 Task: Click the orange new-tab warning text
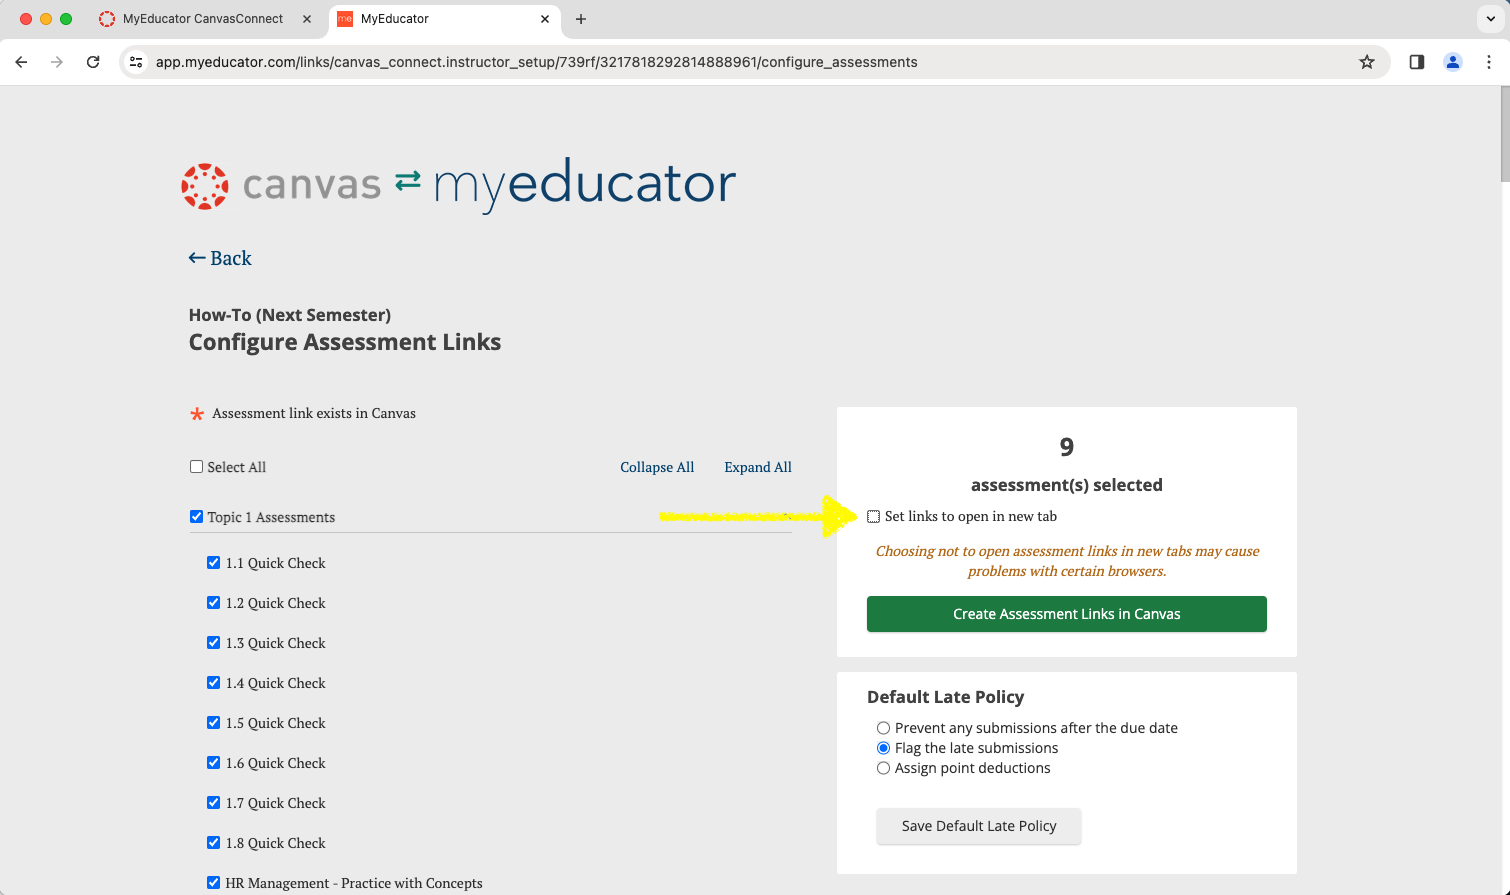(x=1067, y=561)
